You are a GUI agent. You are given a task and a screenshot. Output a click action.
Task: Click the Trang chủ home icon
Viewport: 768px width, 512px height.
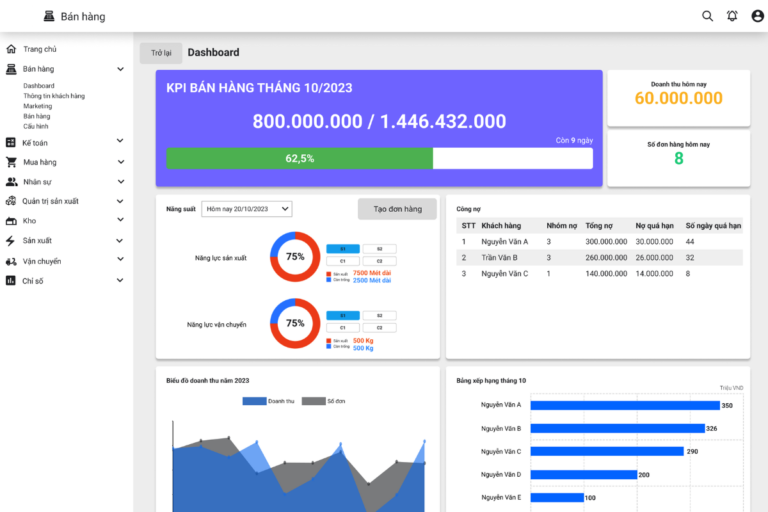[x=11, y=49]
